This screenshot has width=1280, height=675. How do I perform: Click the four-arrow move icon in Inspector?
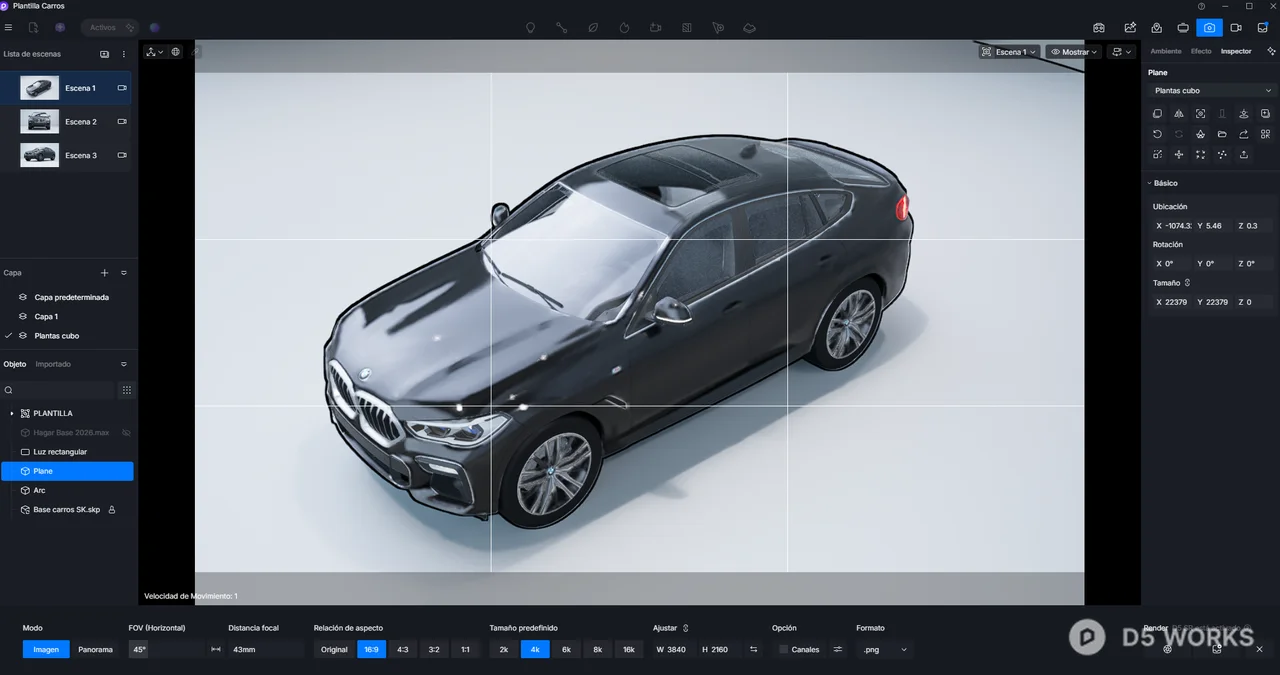tap(1179, 155)
